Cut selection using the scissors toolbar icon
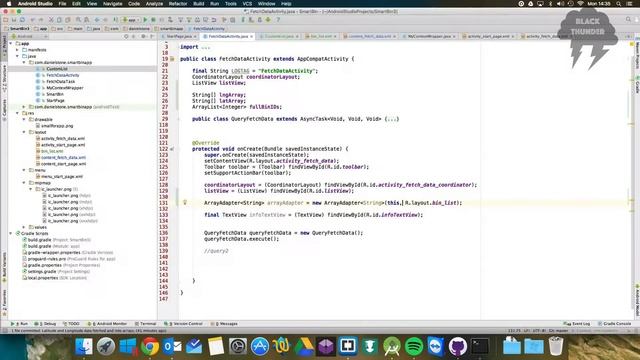640x360 pixels. 51,20
